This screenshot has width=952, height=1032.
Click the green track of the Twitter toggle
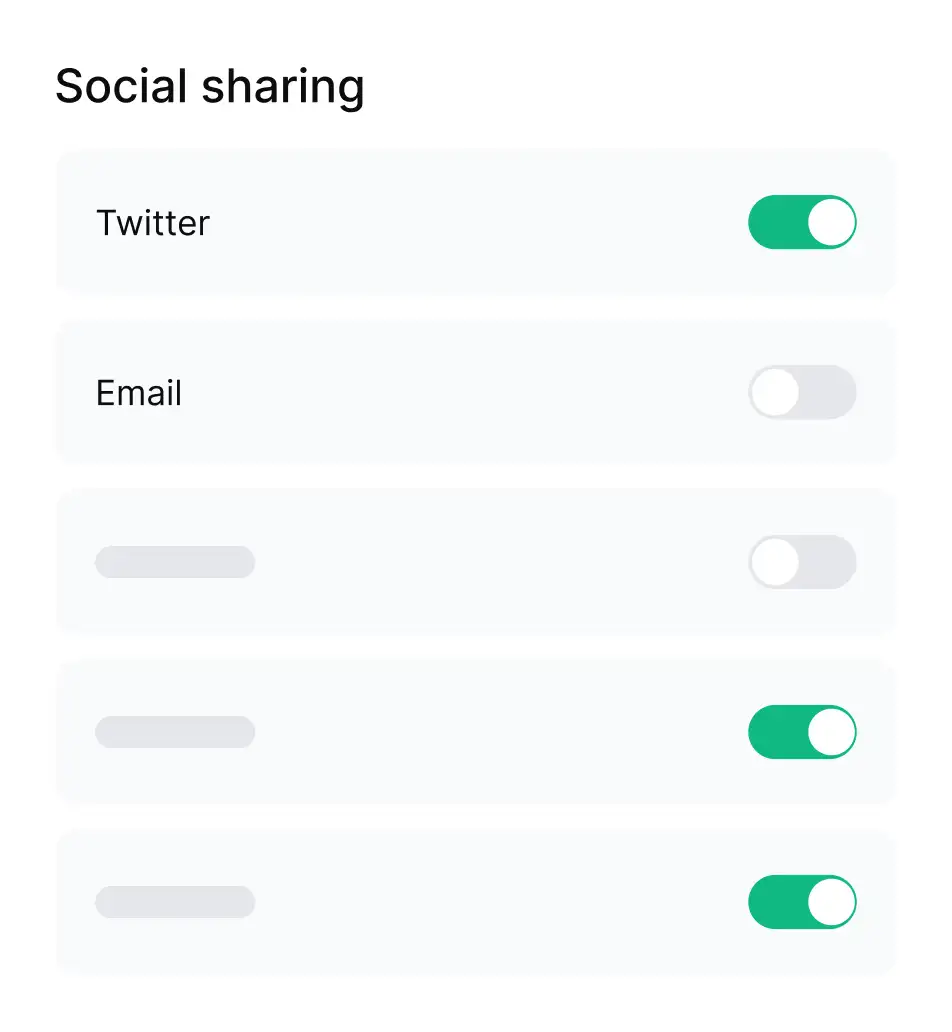tap(775, 222)
